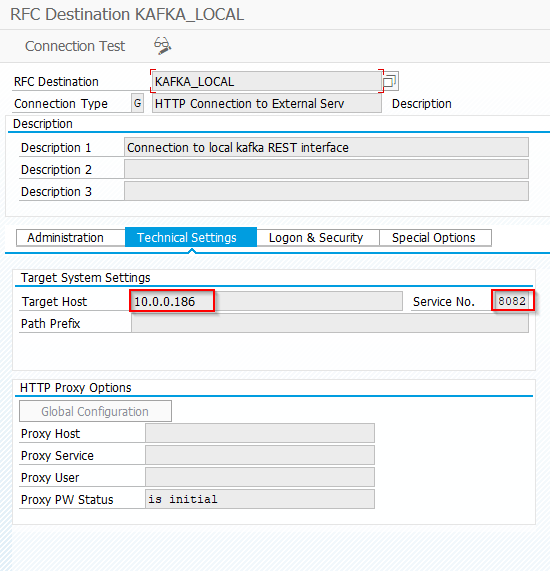
Task: Click the RFC Destination KAFKA_LOCAL field
Action: (267, 81)
